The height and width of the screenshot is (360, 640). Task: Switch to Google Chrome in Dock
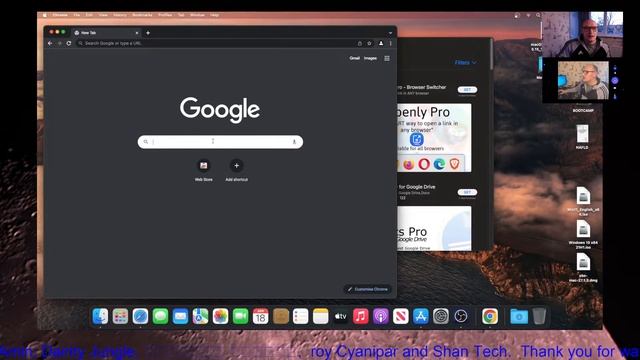[490, 316]
